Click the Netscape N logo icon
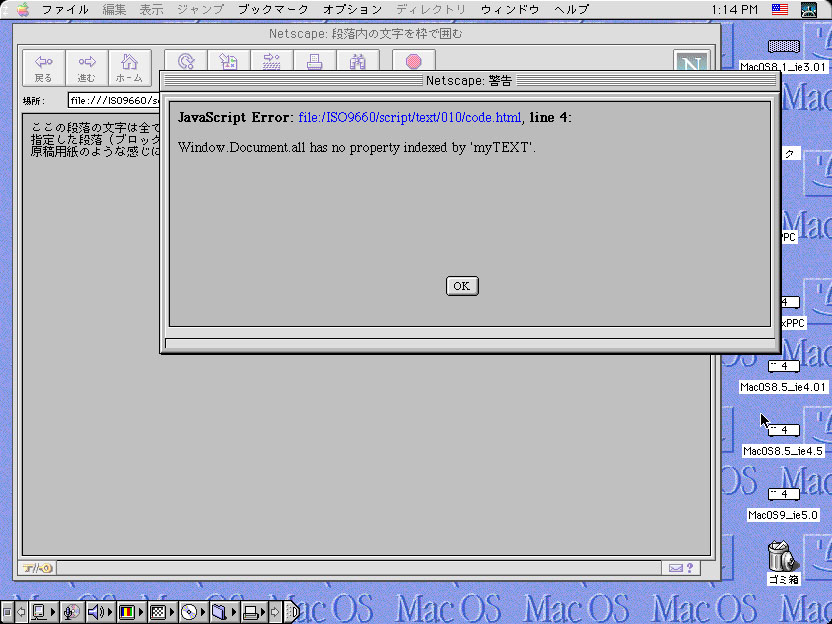Viewport: 832px width, 624px height. coord(691,60)
